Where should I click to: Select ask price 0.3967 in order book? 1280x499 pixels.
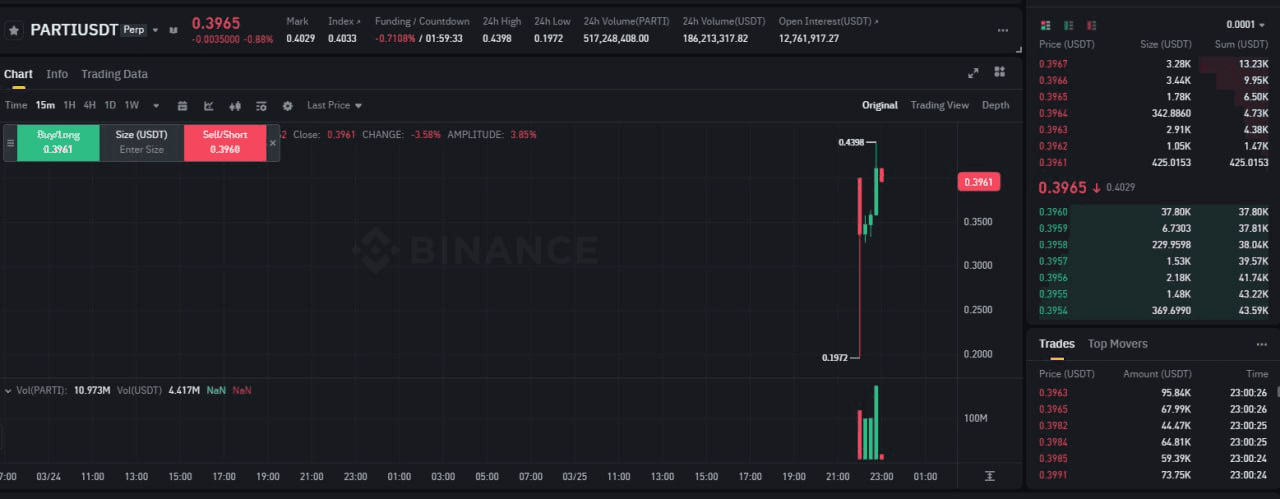coord(1053,64)
